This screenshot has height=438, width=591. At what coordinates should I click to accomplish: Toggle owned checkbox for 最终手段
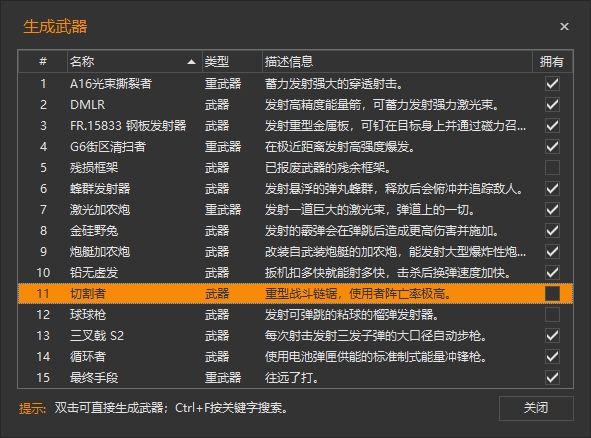pyautogui.click(x=552, y=378)
